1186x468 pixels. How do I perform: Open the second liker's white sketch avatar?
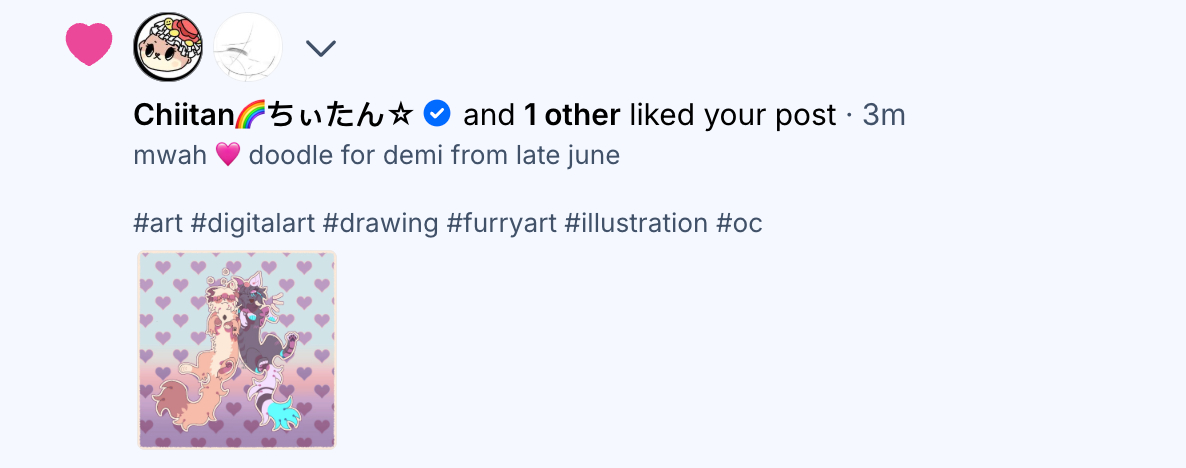coord(248,48)
